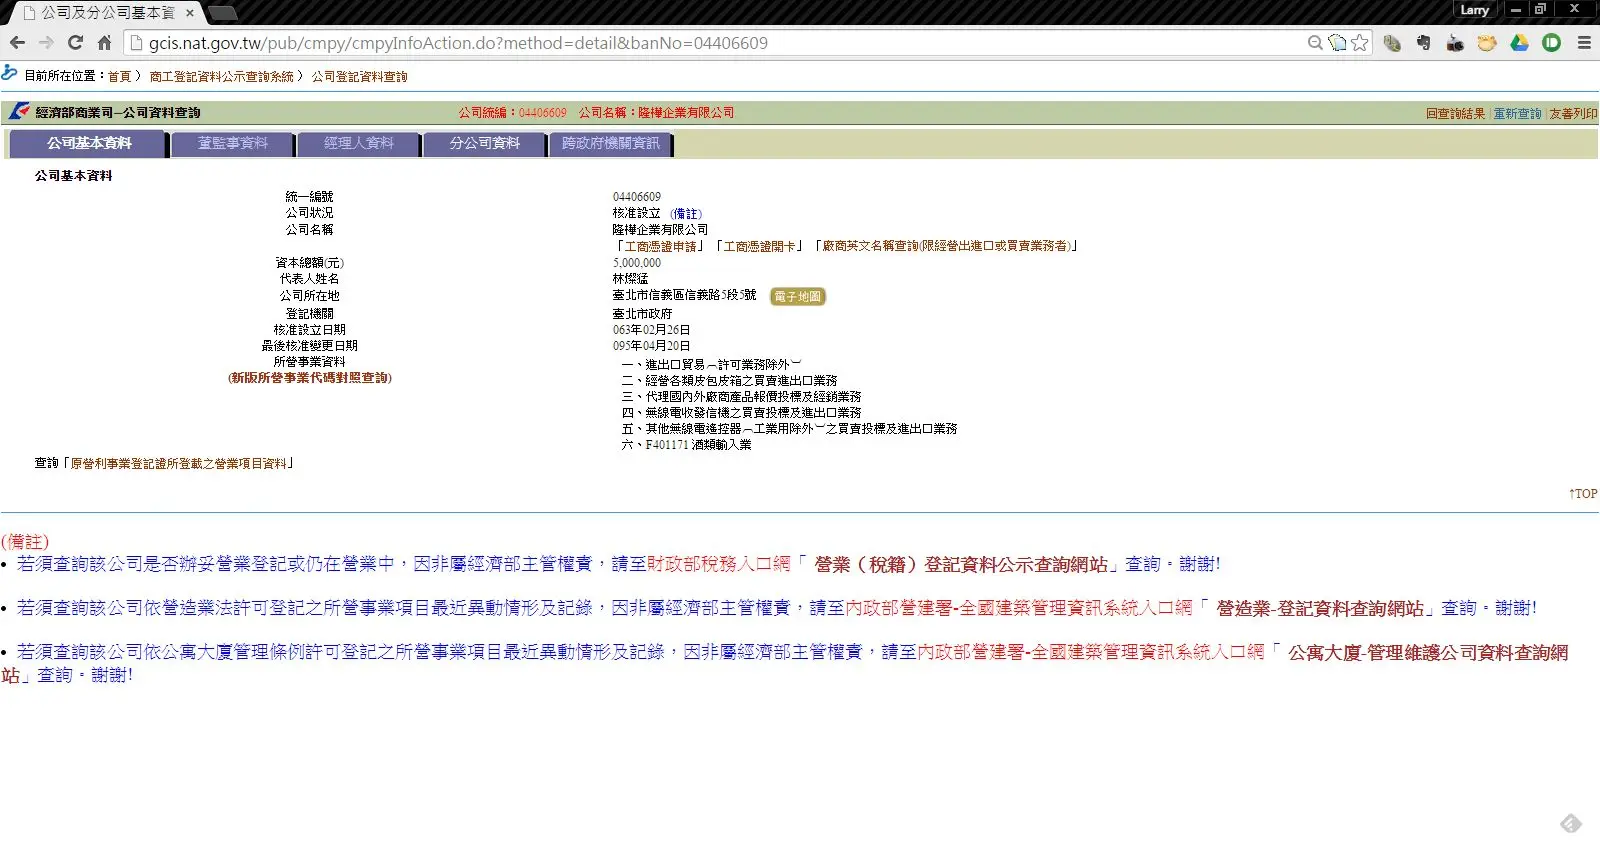Open the Chrome hamburger menu
Viewport: 1600px width, 852px height.
point(1584,43)
